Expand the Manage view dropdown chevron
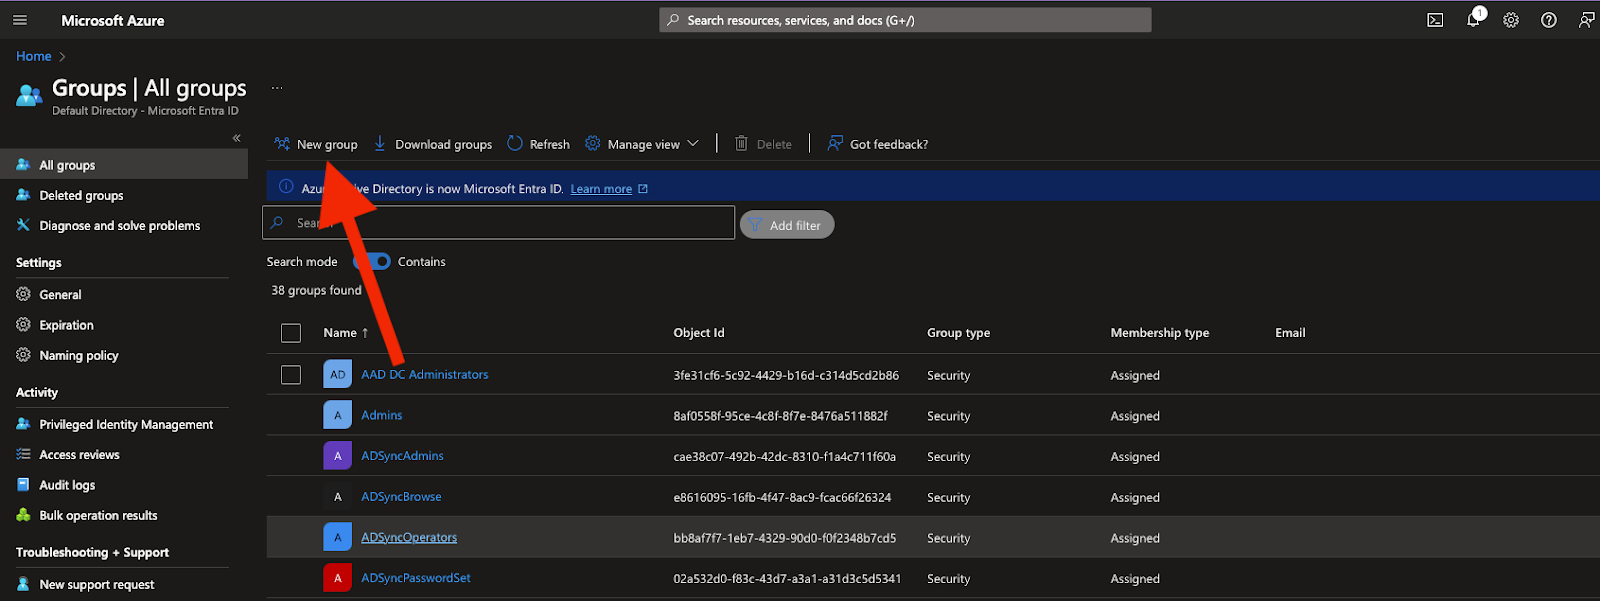1600x601 pixels. click(x=693, y=144)
